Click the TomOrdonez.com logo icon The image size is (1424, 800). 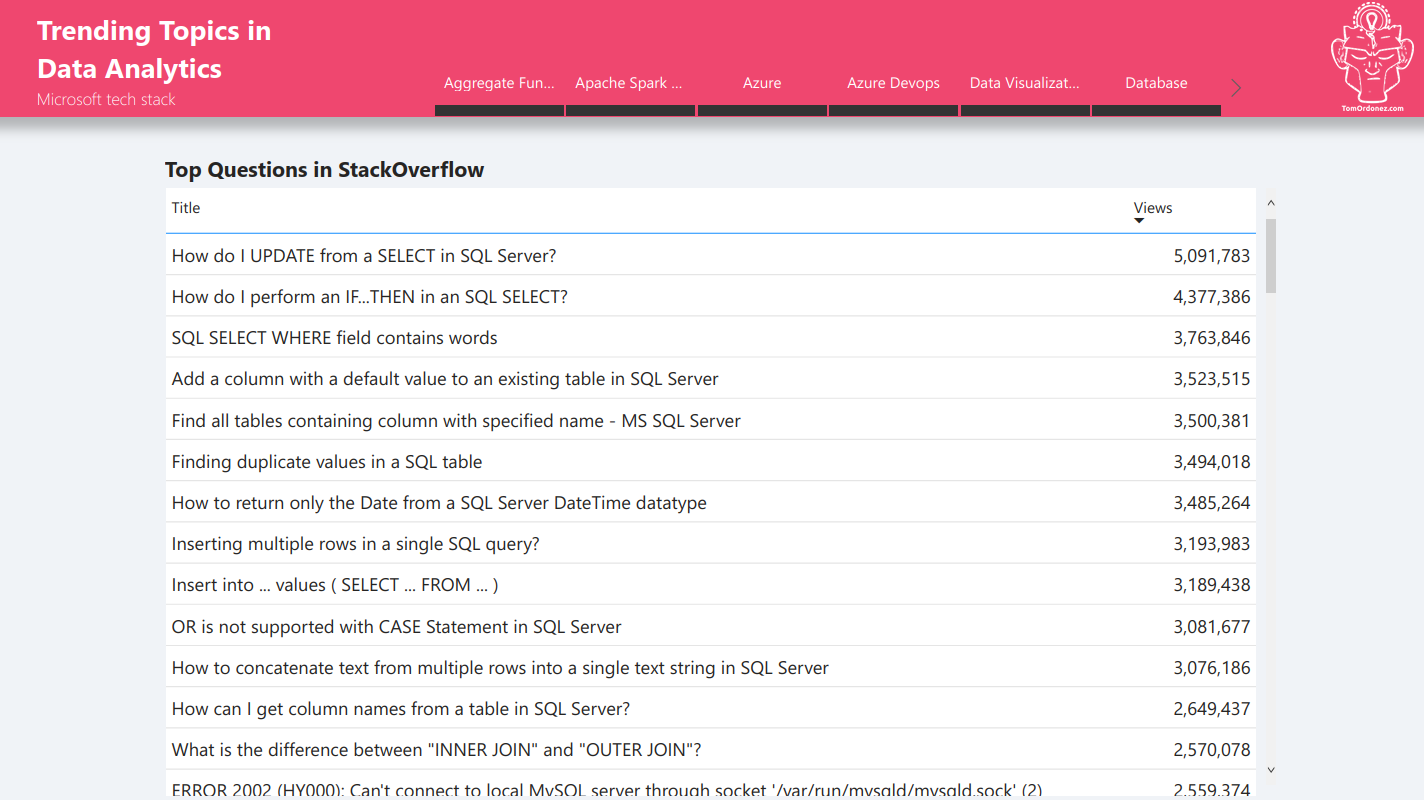pos(1372,58)
